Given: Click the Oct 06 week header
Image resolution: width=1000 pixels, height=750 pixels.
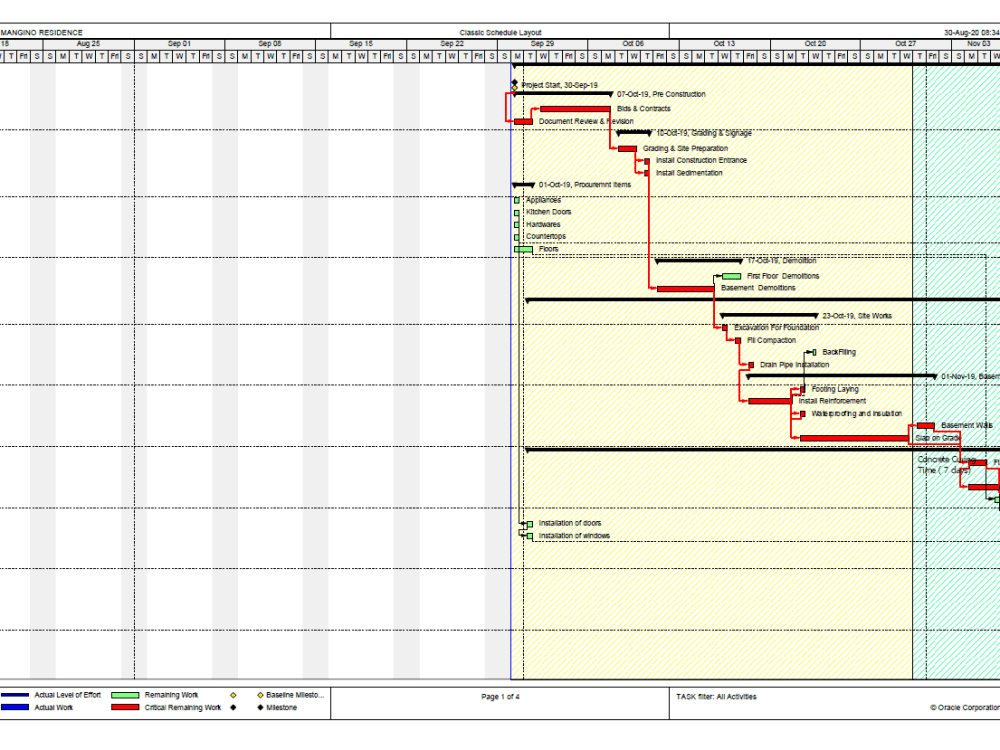Looking at the screenshot, I should click(x=633, y=44).
